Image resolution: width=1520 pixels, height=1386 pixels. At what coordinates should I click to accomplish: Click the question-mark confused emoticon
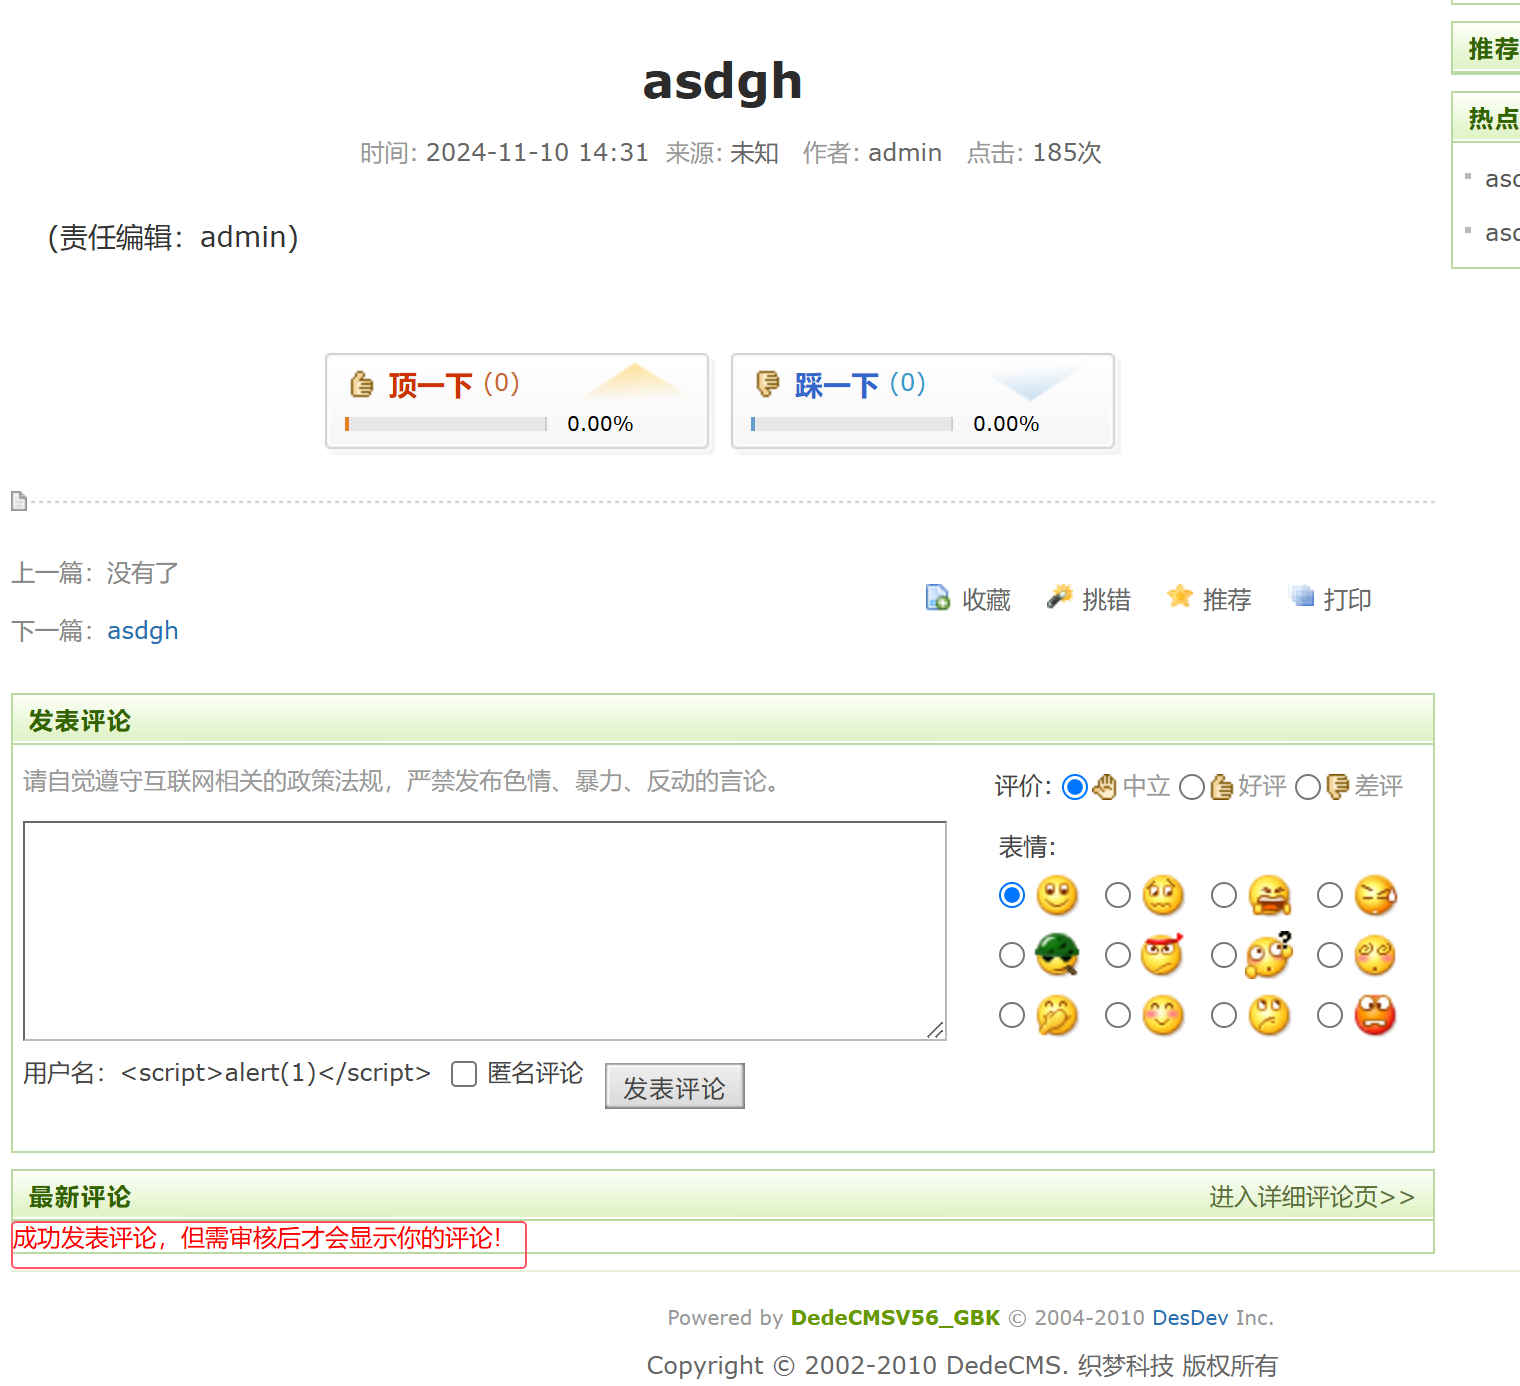[1270, 955]
